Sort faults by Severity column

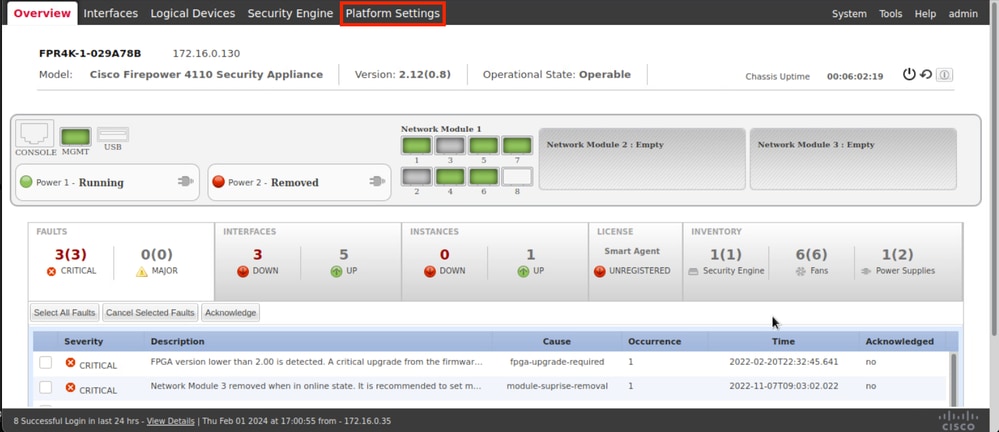[83, 342]
